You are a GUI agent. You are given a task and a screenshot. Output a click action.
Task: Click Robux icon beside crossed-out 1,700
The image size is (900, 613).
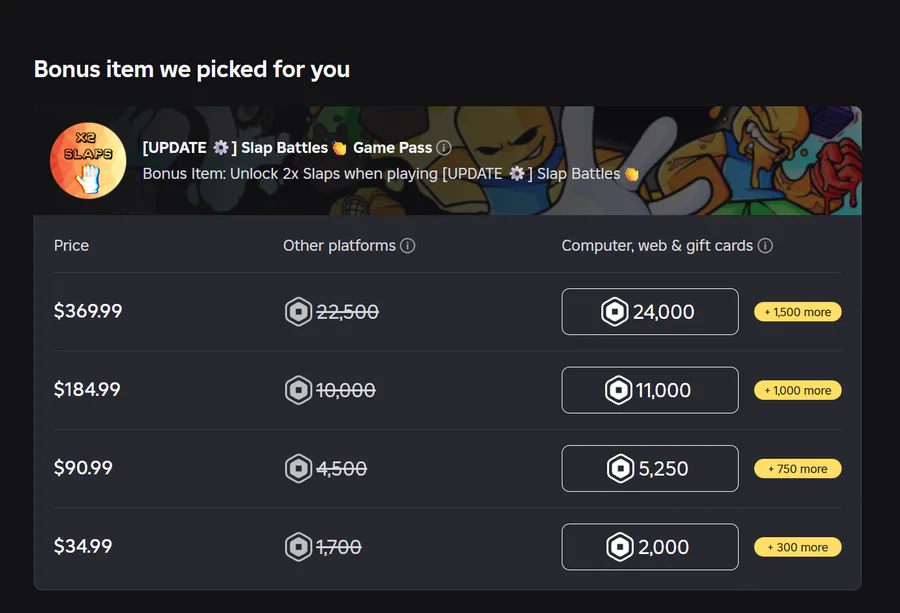[x=299, y=547]
